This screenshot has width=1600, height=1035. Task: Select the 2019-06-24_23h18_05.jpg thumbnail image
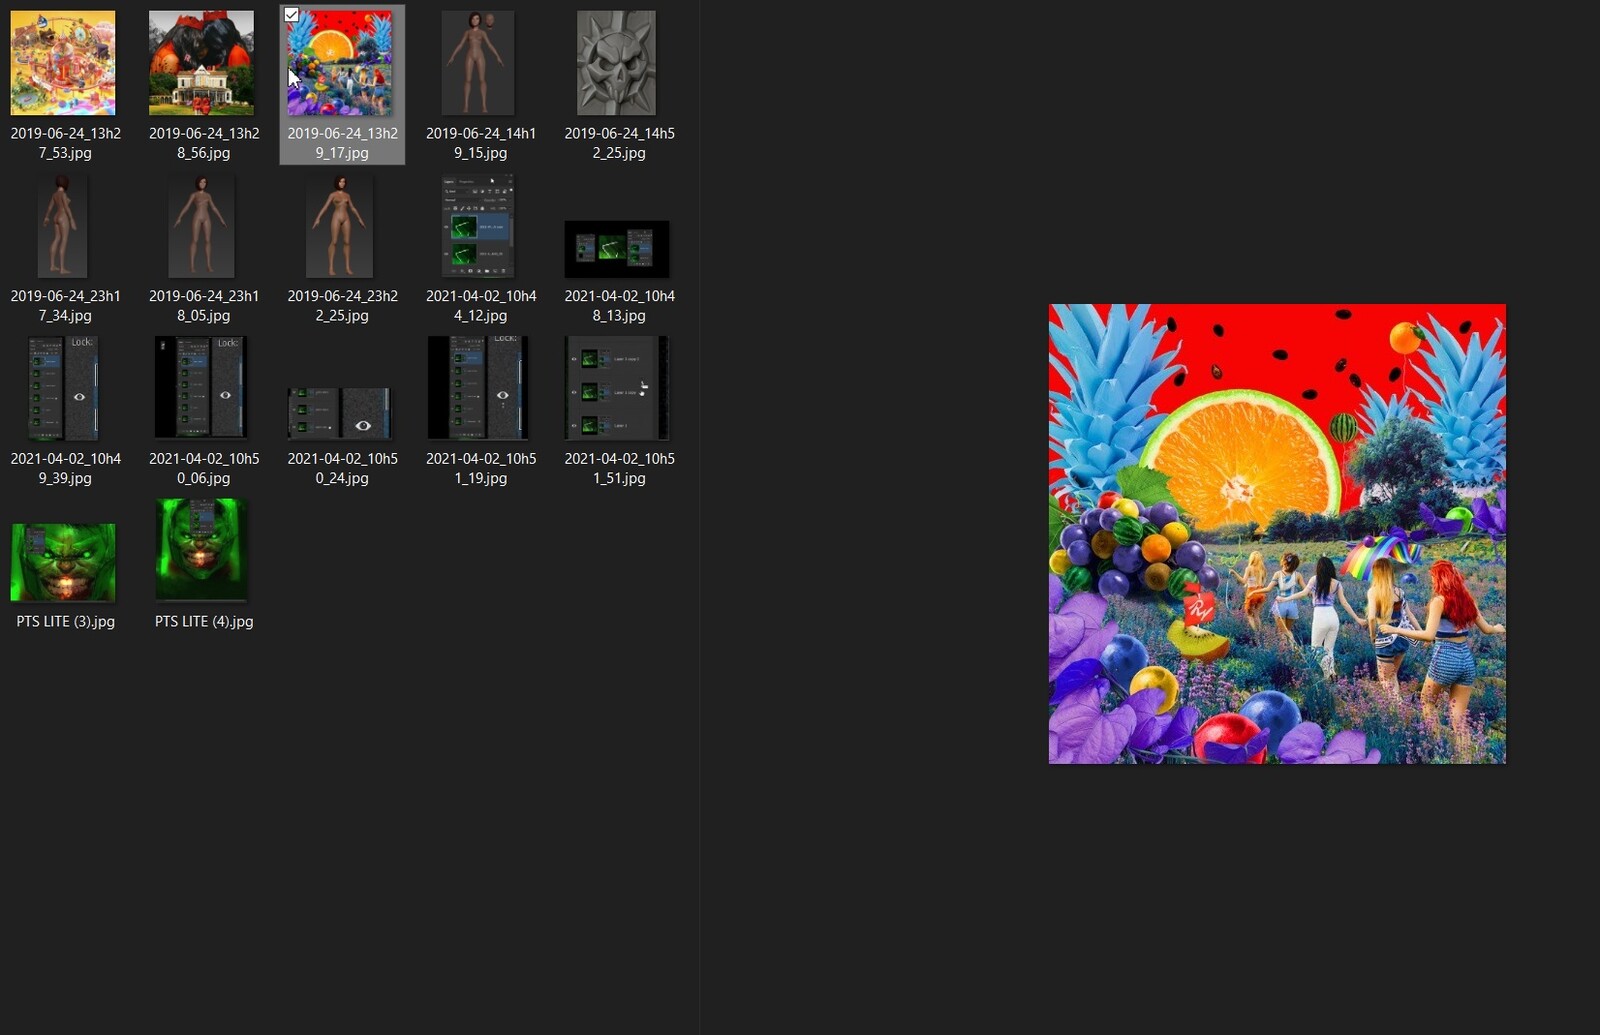[201, 226]
